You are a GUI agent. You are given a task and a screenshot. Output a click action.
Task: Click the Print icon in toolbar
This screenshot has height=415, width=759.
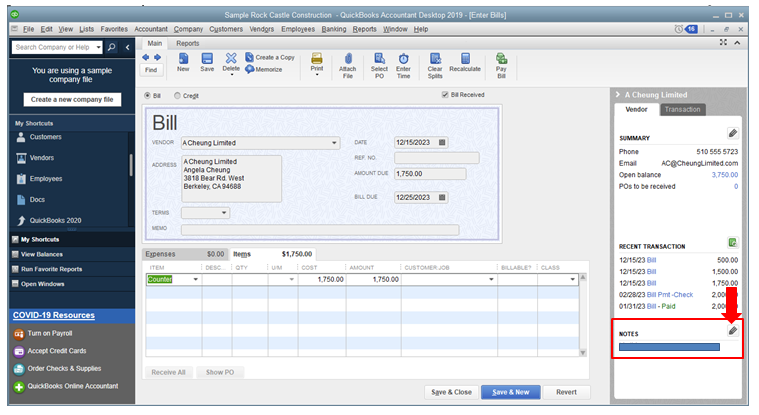click(x=316, y=64)
